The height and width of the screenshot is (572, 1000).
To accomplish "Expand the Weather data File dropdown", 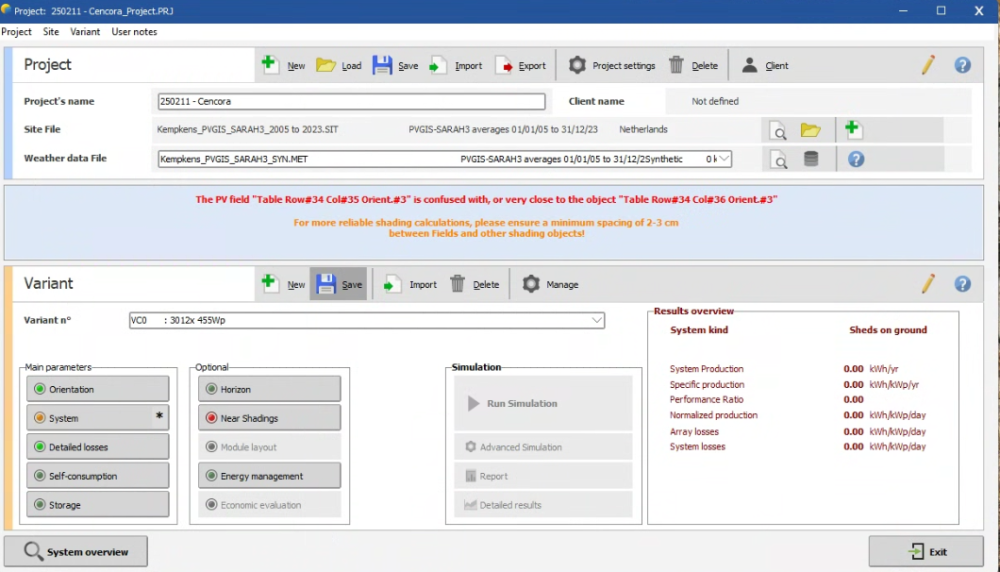I will point(724,159).
